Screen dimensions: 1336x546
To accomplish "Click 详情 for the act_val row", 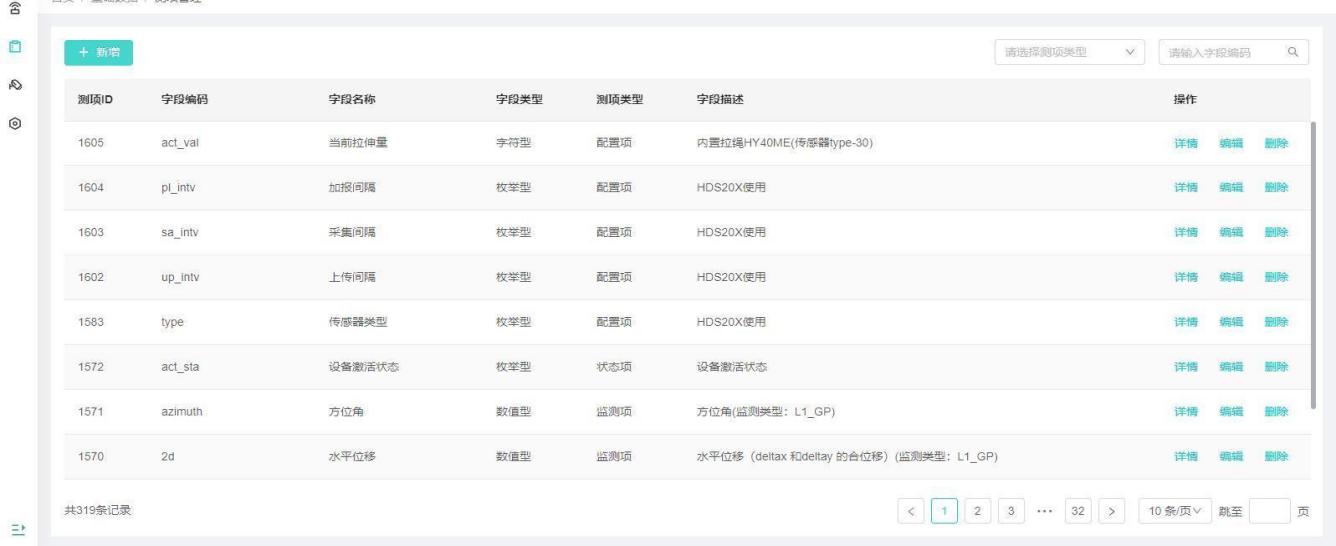I will point(1185,143).
